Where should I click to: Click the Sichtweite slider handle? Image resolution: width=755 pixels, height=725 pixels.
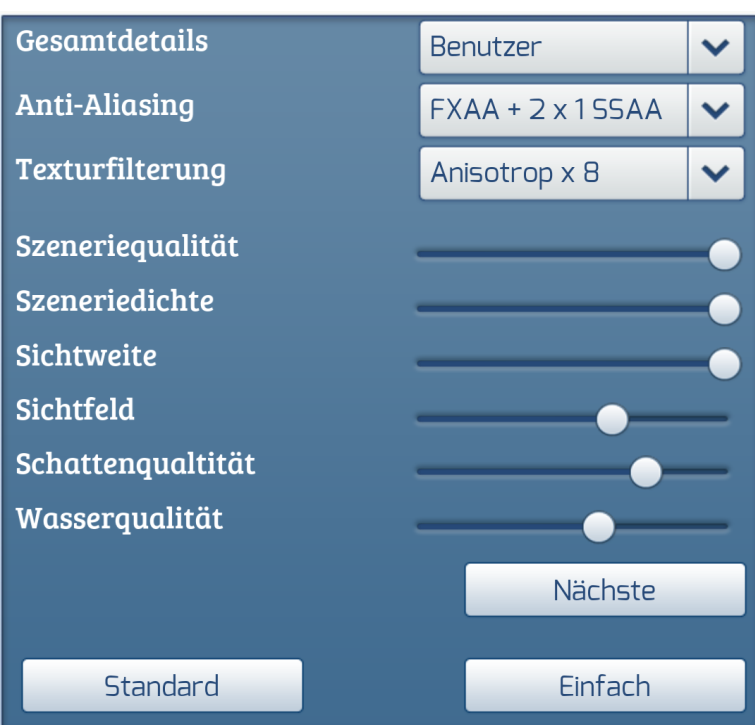click(x=724, y=364)
